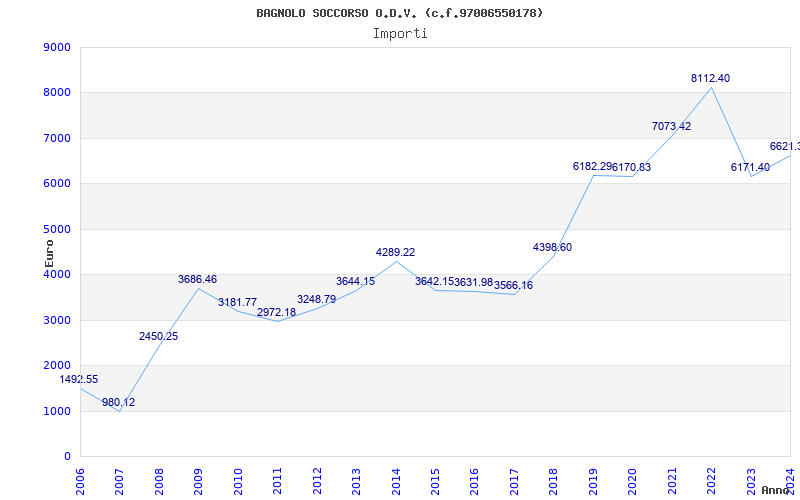Select the 3248.79 data label
The height and width of the screenshot is (500, 800).
[x=316, y=299]
